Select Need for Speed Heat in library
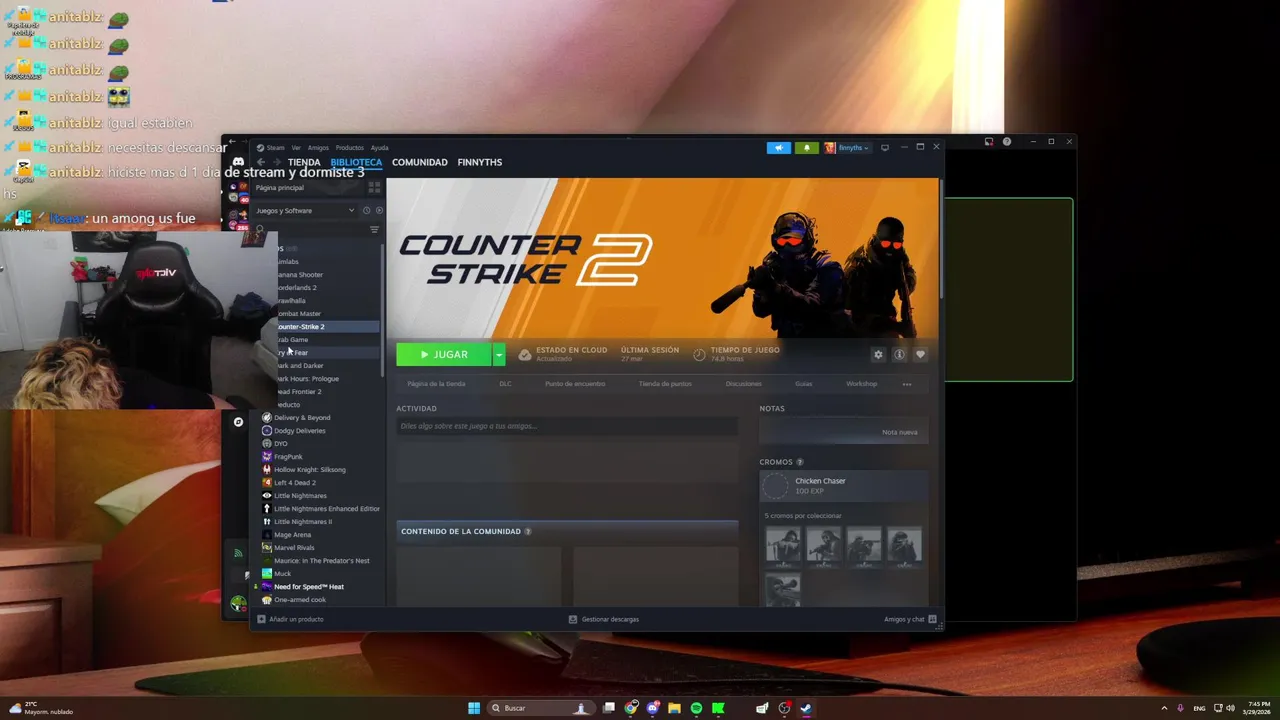This screenshot has width=1280, height=720. pos(308,587)
